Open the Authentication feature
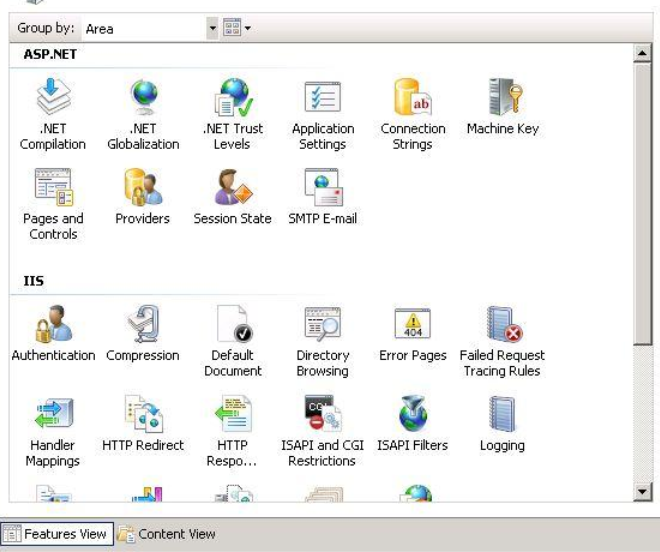Viewport: 660px width, 552px height. pyautogui.click(x=52, y=325)
